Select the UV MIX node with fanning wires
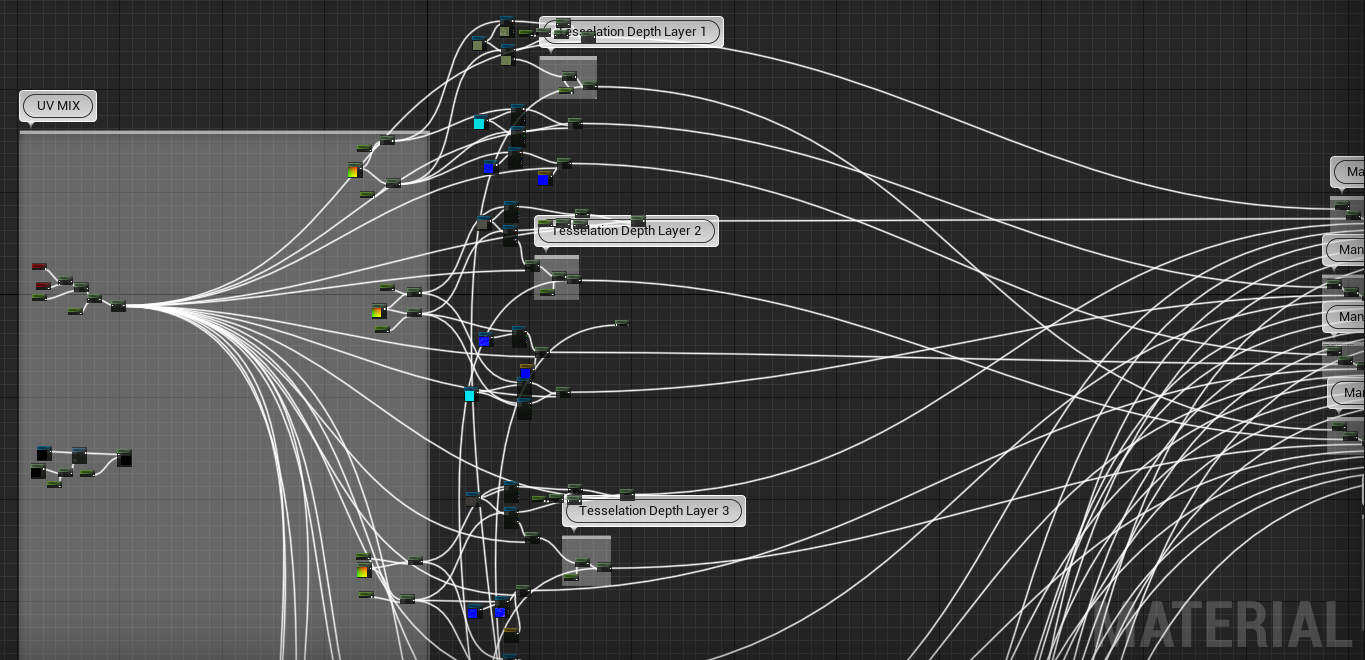1365x660 pixels. pyautogui.click(x=118, y=305)
